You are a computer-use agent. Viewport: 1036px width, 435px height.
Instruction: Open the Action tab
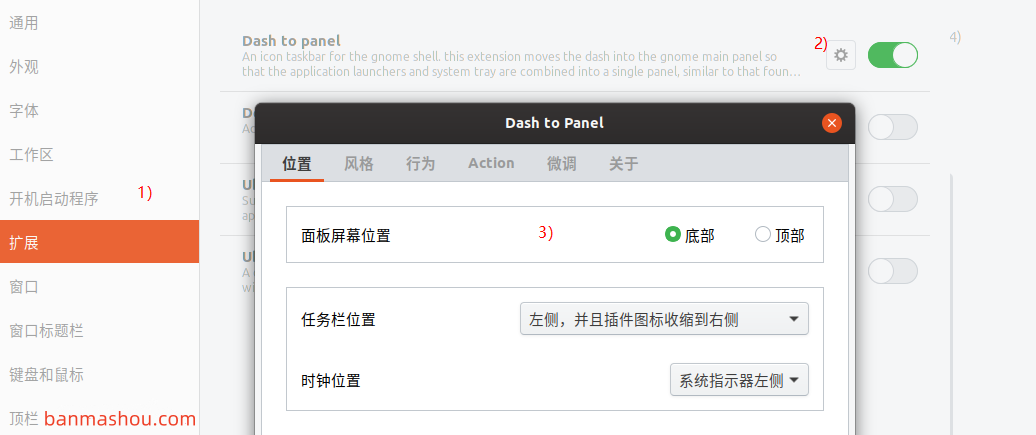[x=491, y=163]
